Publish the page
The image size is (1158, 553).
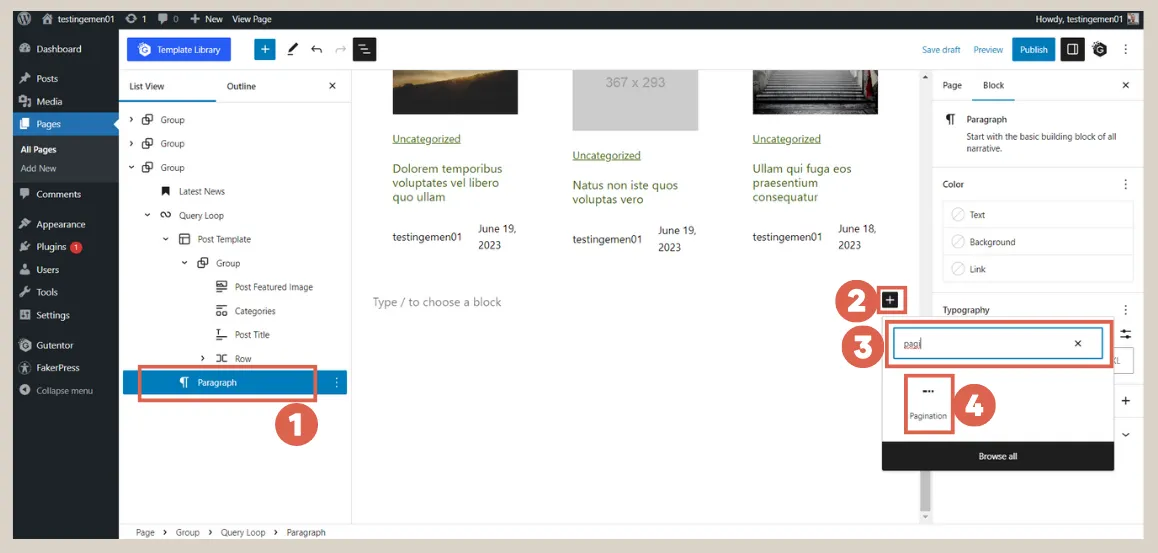coord(1033,49)
